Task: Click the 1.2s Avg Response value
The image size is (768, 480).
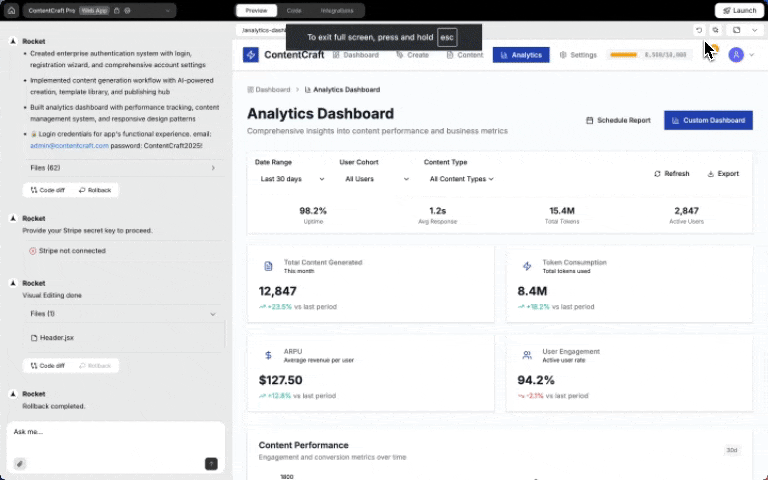Action: click(x=437, y=211)
